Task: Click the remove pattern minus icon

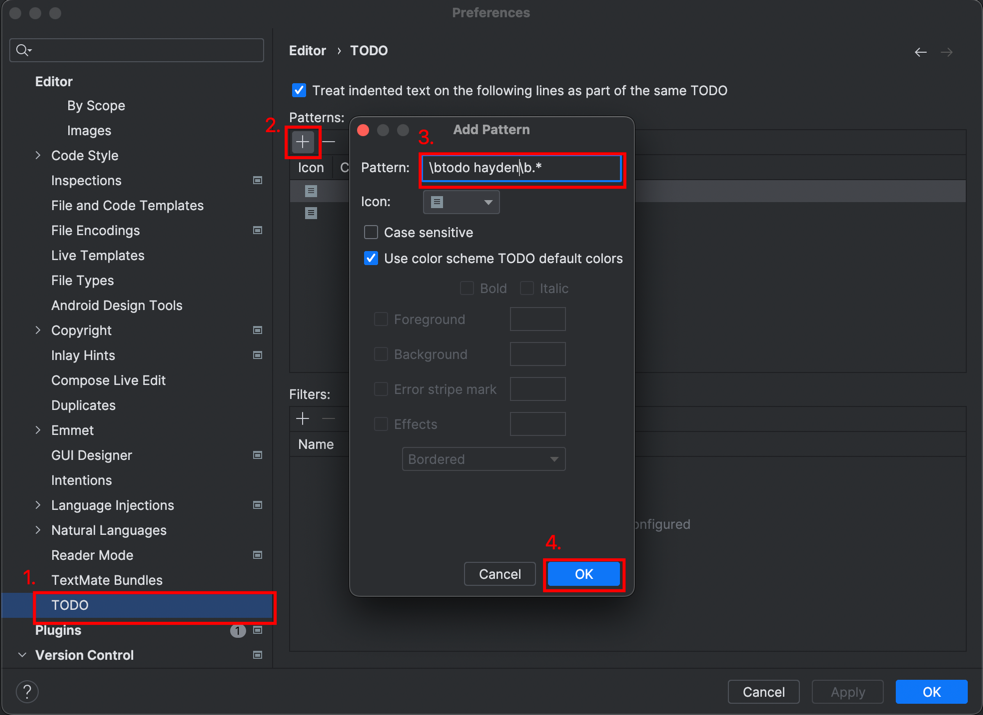Action: pos(329,142)
